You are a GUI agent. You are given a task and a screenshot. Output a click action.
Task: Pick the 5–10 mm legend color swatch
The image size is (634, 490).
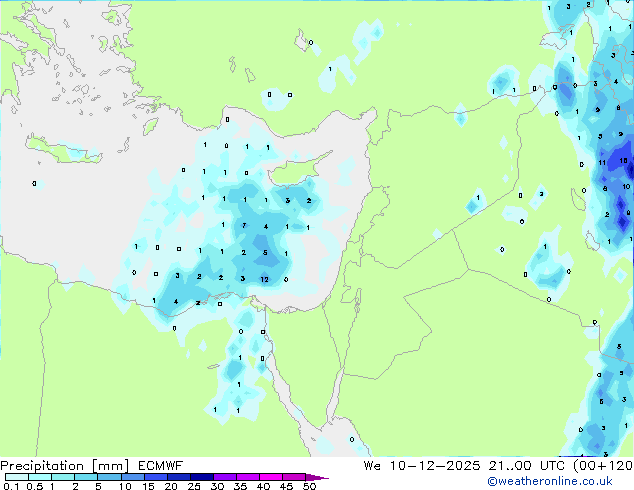pos(109,477)
